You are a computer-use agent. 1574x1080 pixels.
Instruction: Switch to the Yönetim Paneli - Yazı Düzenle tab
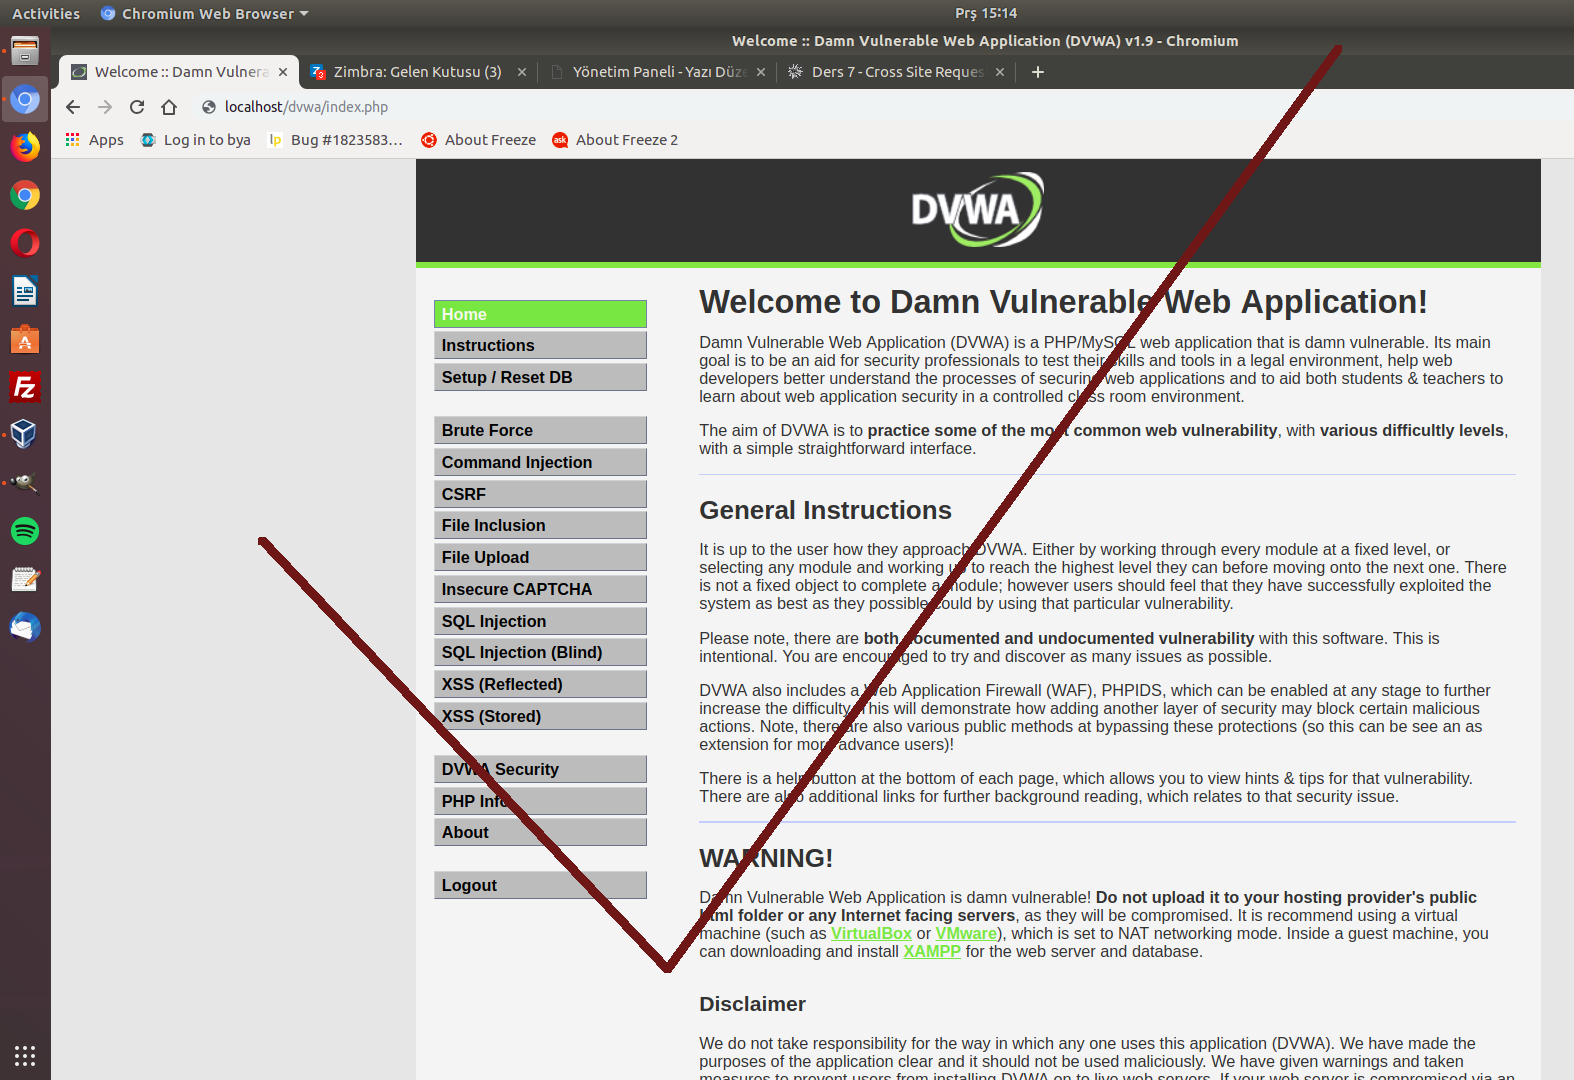click(x=657, y=72)
